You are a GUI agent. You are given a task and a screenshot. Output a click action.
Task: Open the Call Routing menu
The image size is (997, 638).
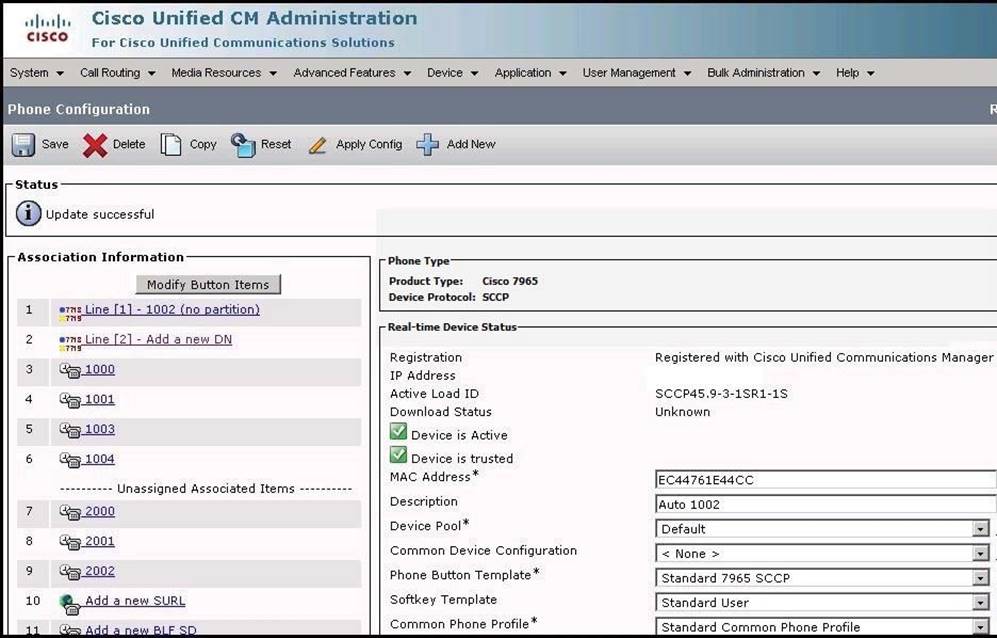[117, 73]
